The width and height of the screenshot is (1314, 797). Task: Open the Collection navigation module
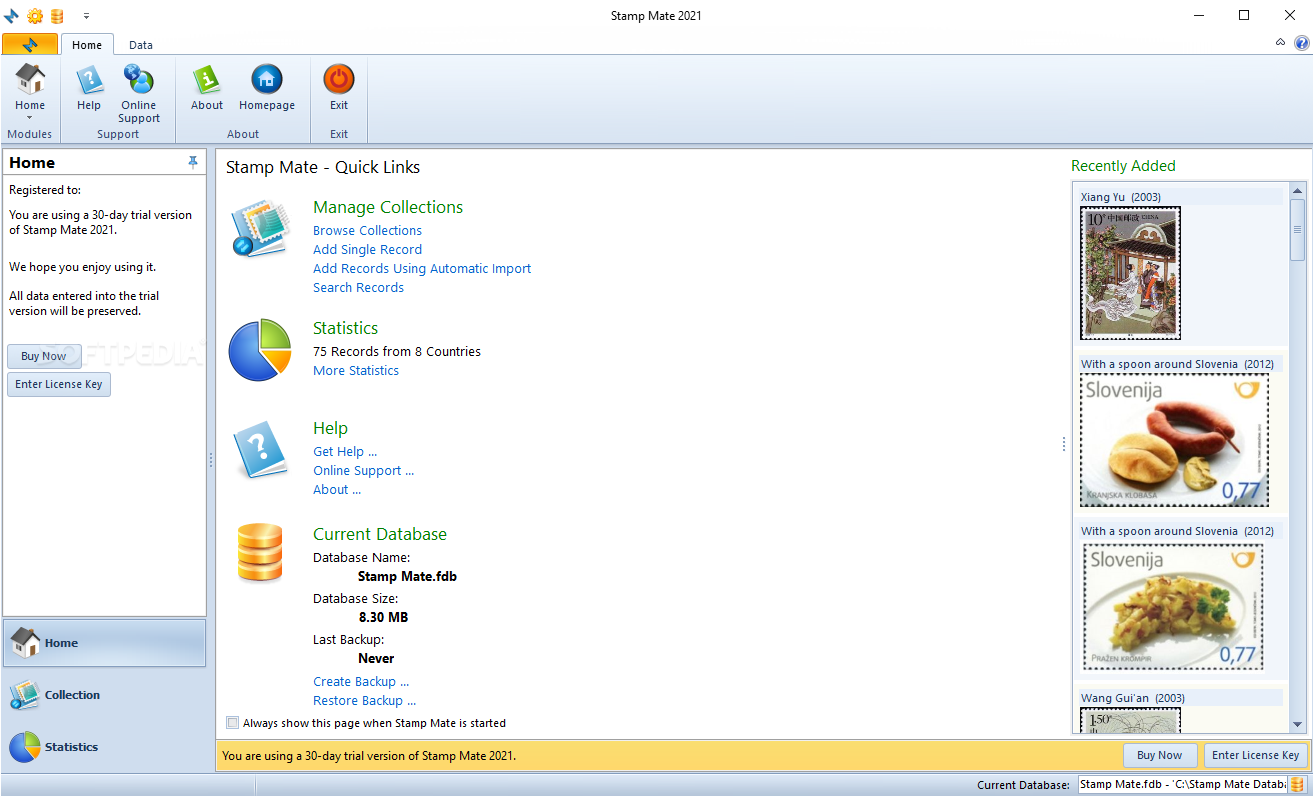coord(105,695)
